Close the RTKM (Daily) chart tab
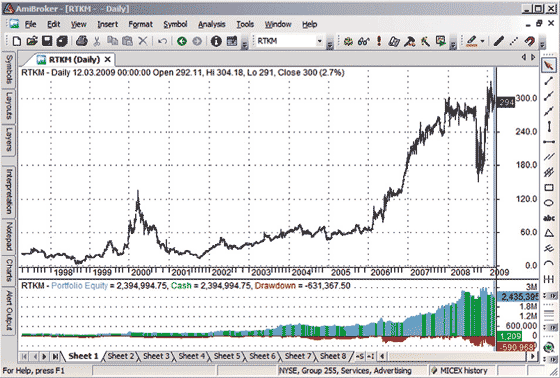The height and width of the screenshot is (378, 560). (108, 59)
